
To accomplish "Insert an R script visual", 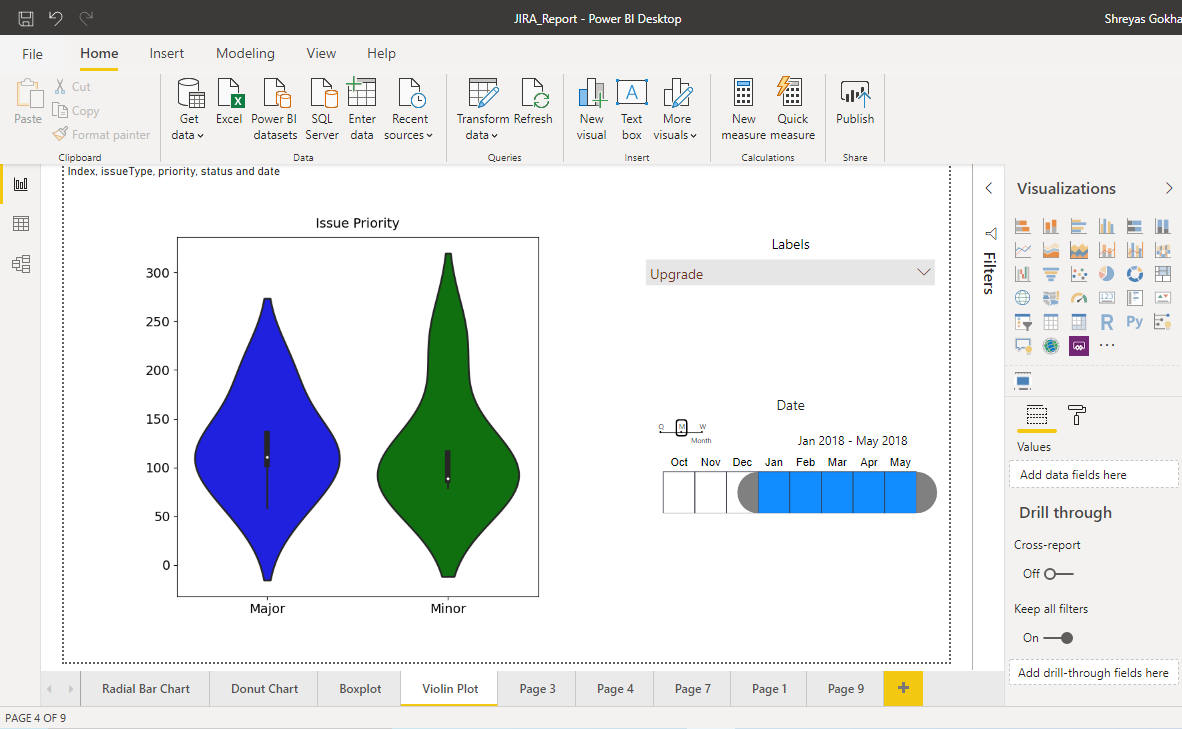I will point(1107,320).
